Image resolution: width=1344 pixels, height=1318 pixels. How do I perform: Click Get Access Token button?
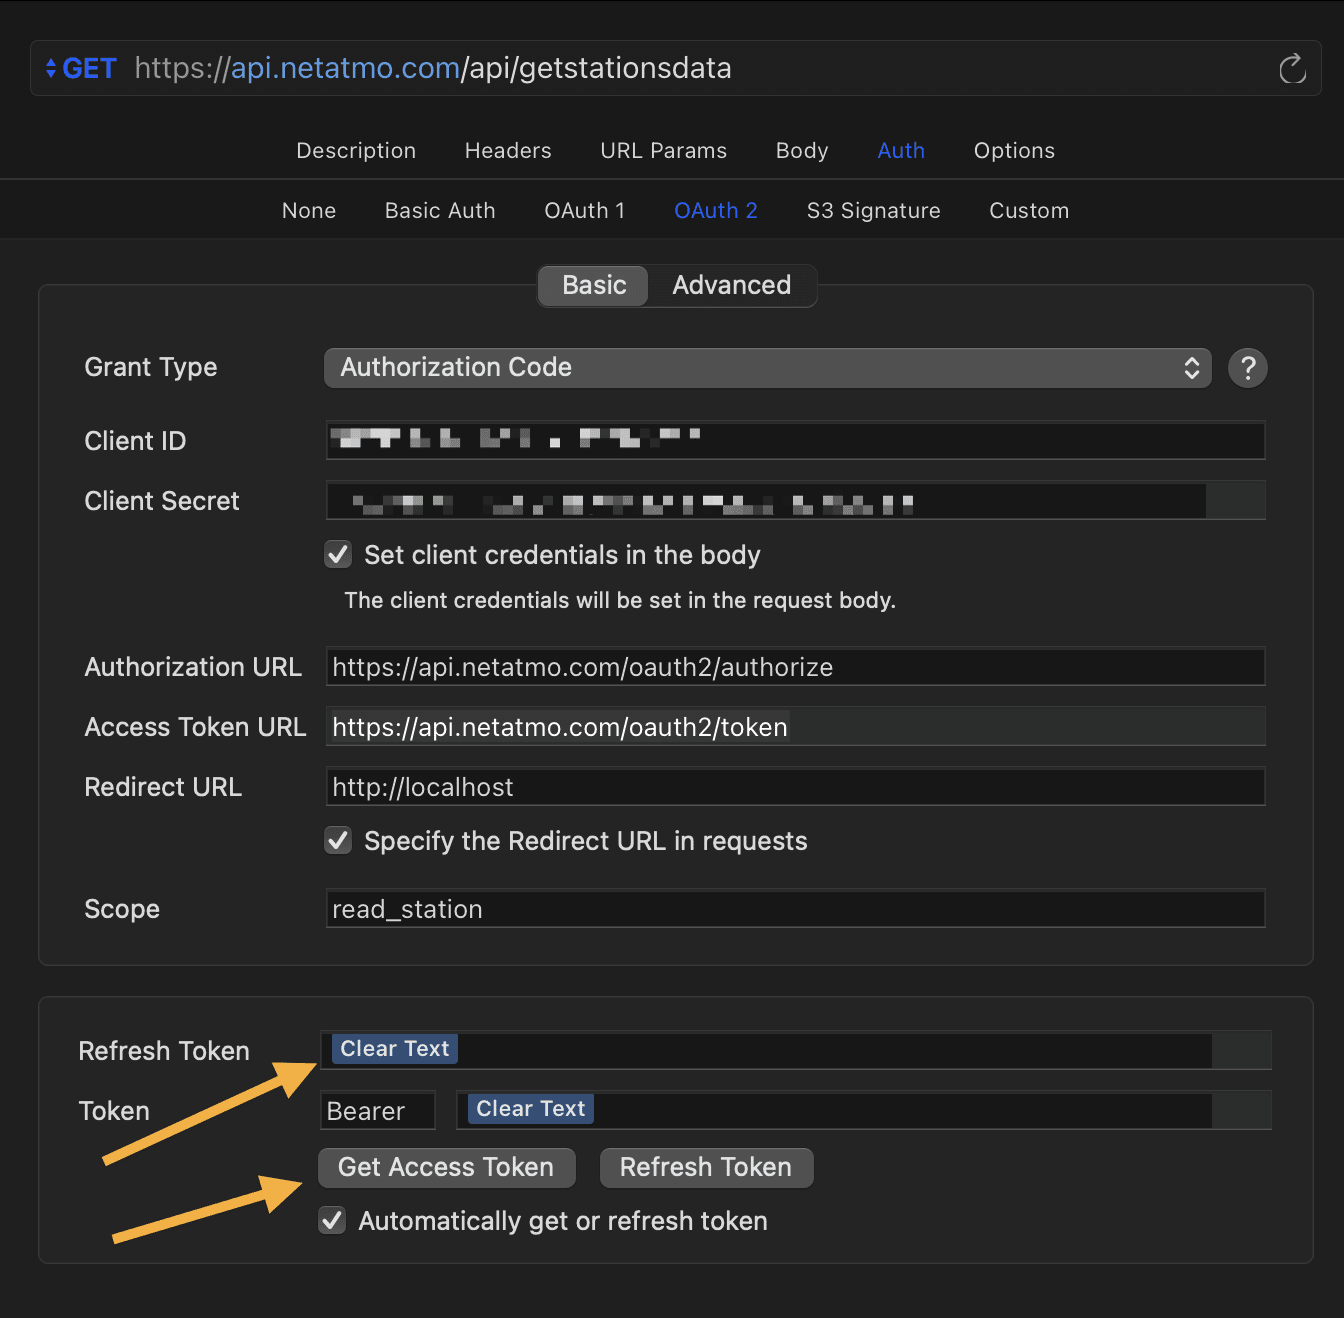click(446, 1167)
